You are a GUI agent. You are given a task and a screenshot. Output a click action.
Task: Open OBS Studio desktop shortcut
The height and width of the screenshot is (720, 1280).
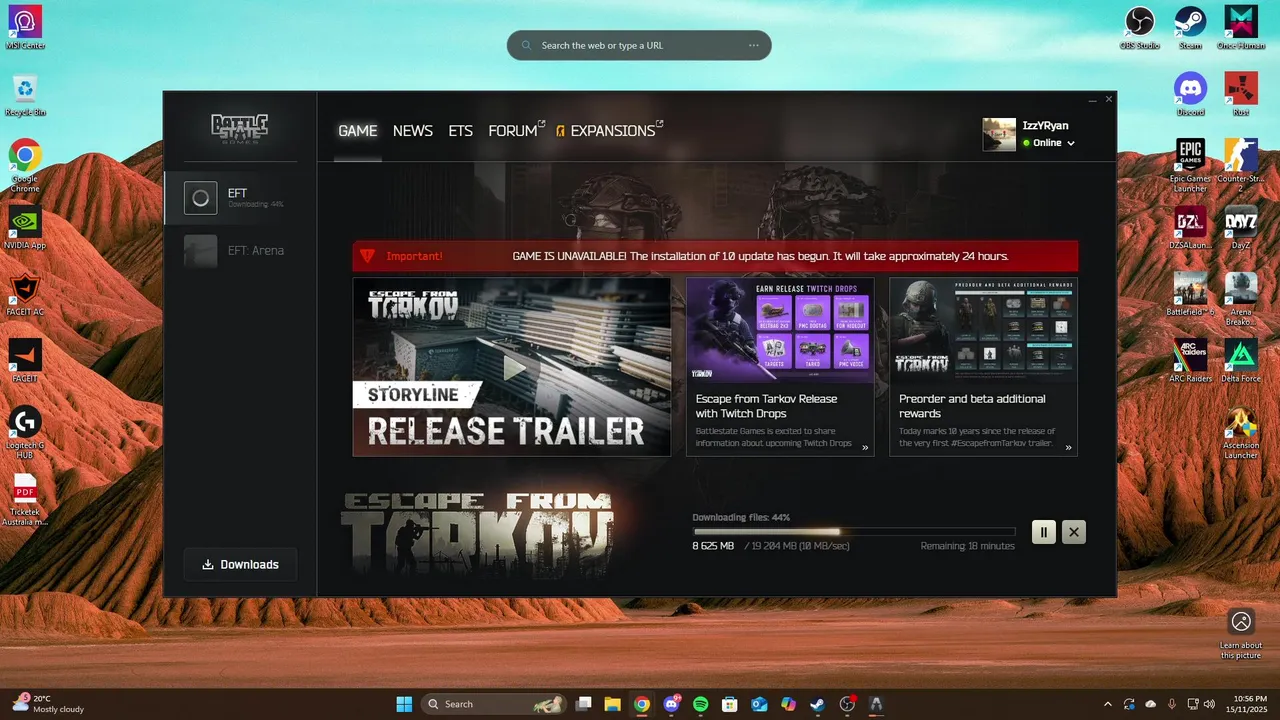coord(1140,28)
